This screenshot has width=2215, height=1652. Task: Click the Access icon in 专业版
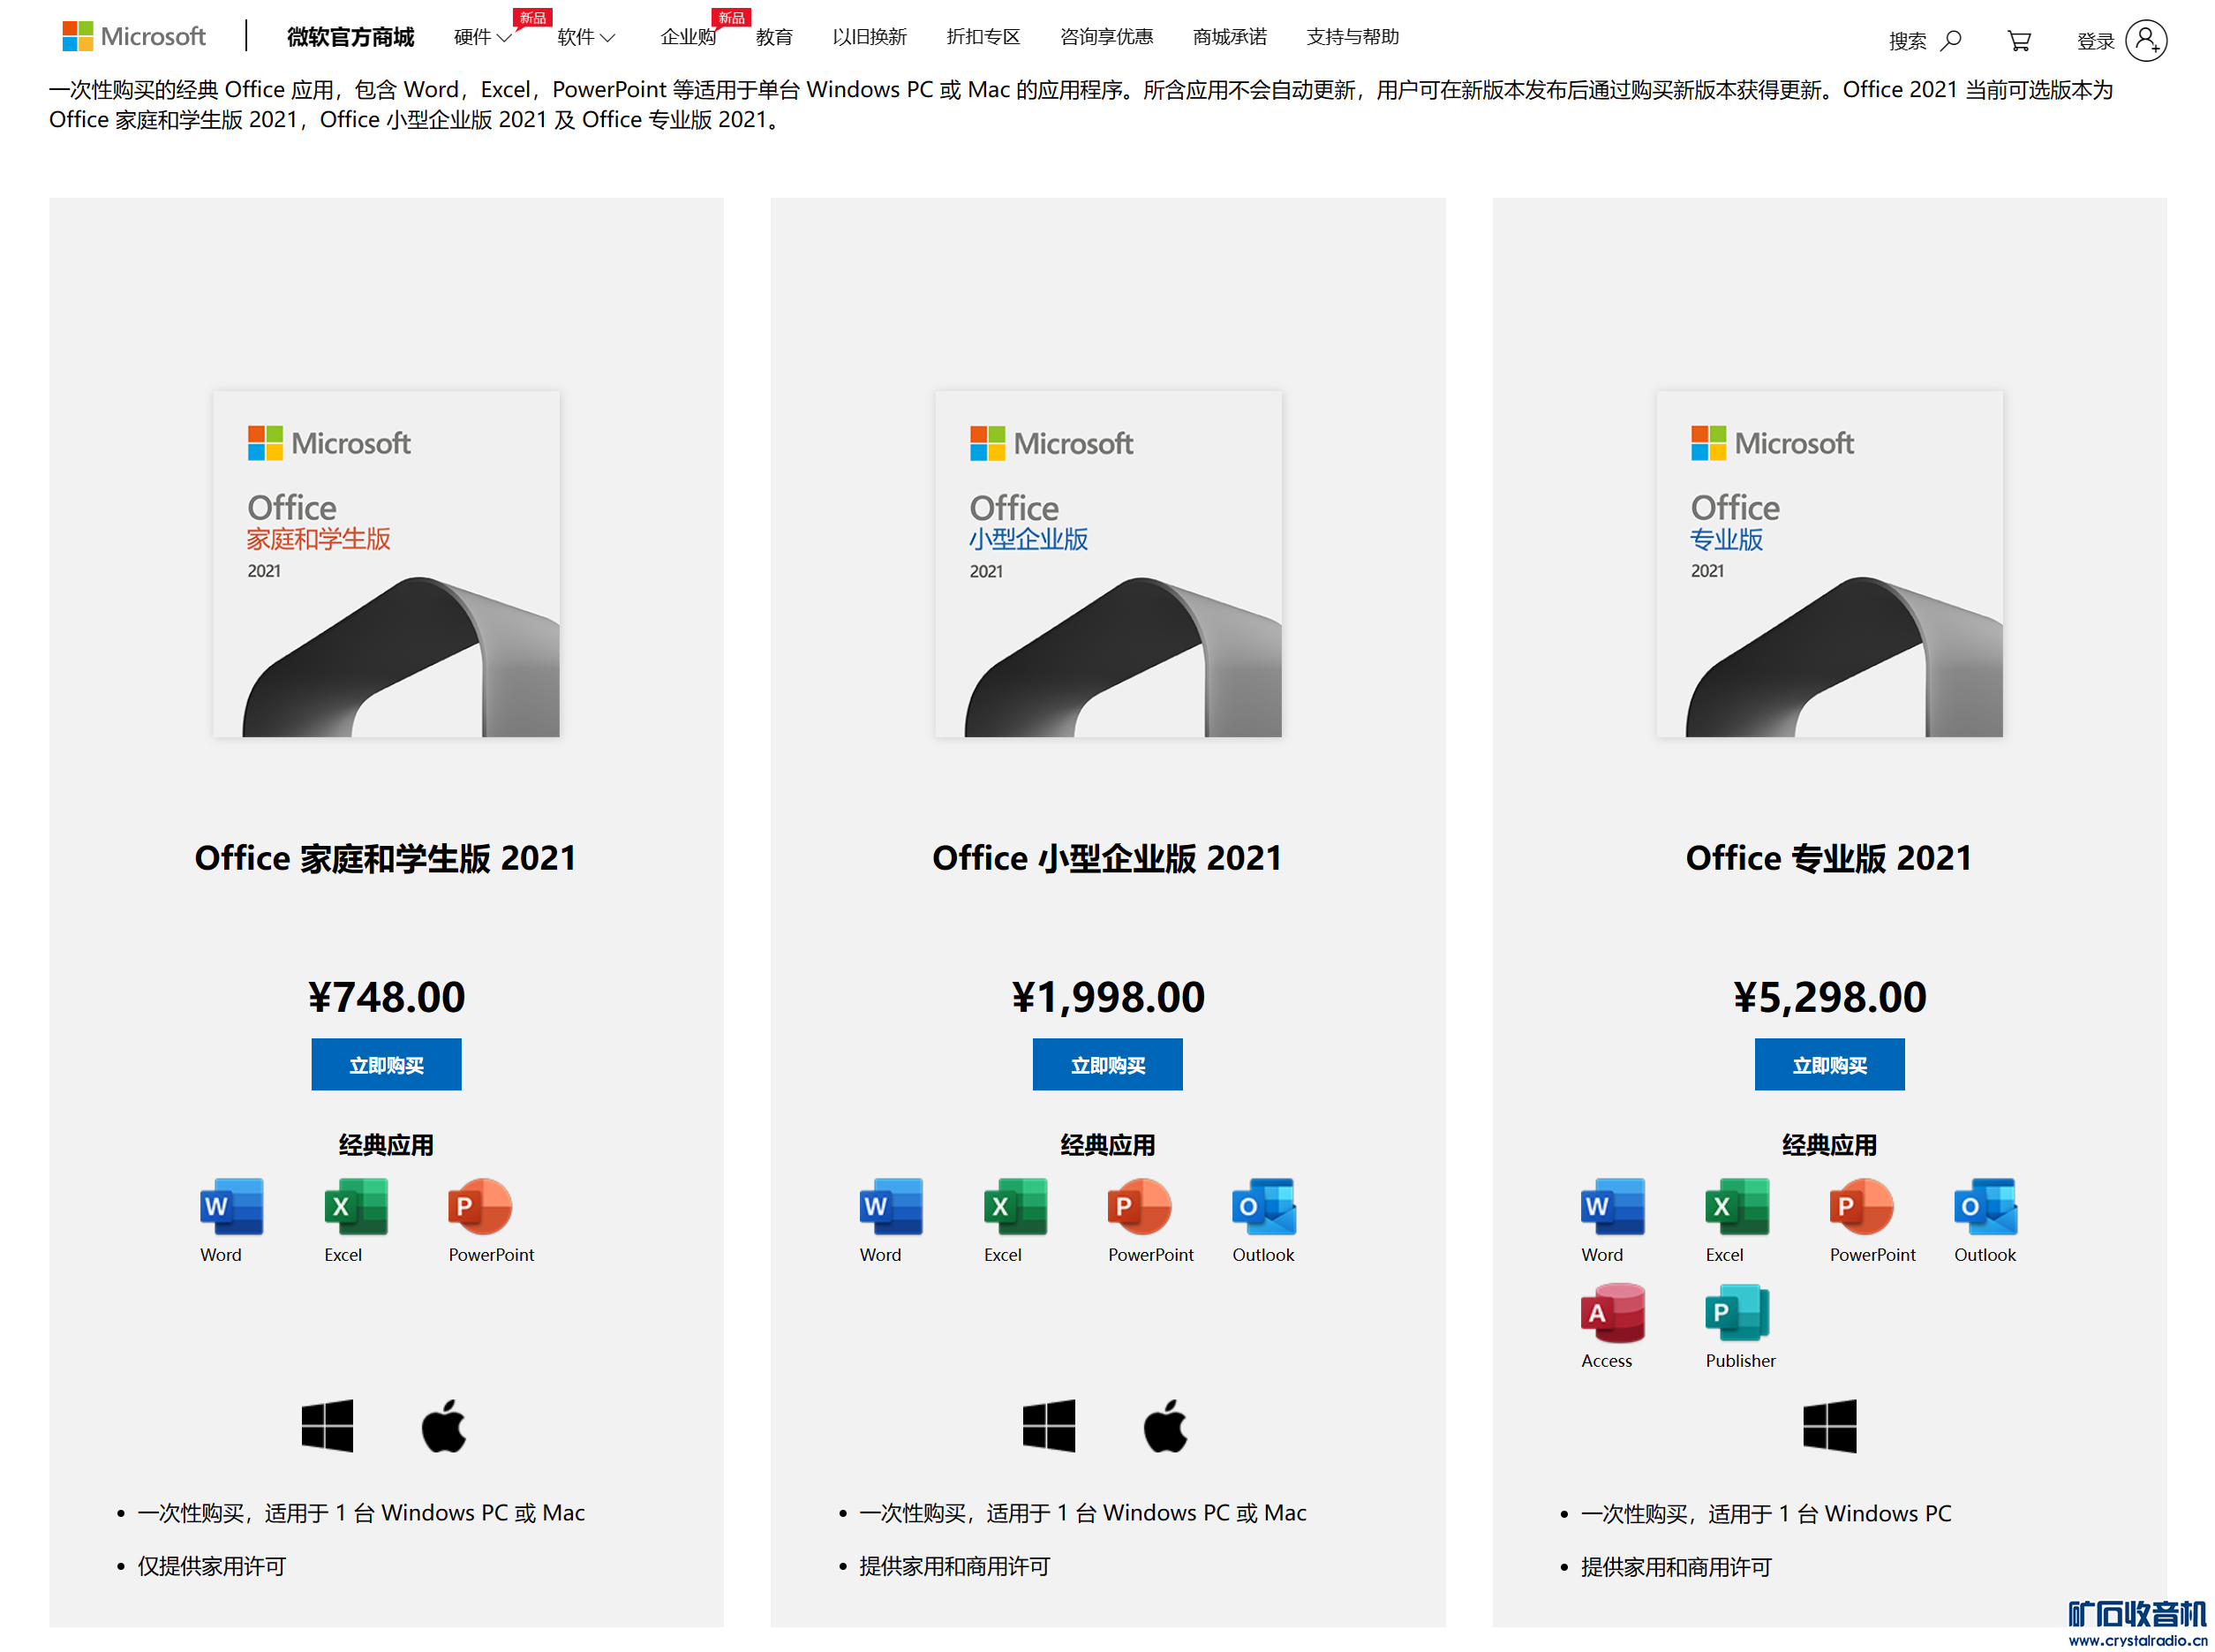pyautogui.click(x=1612, y=1312)
